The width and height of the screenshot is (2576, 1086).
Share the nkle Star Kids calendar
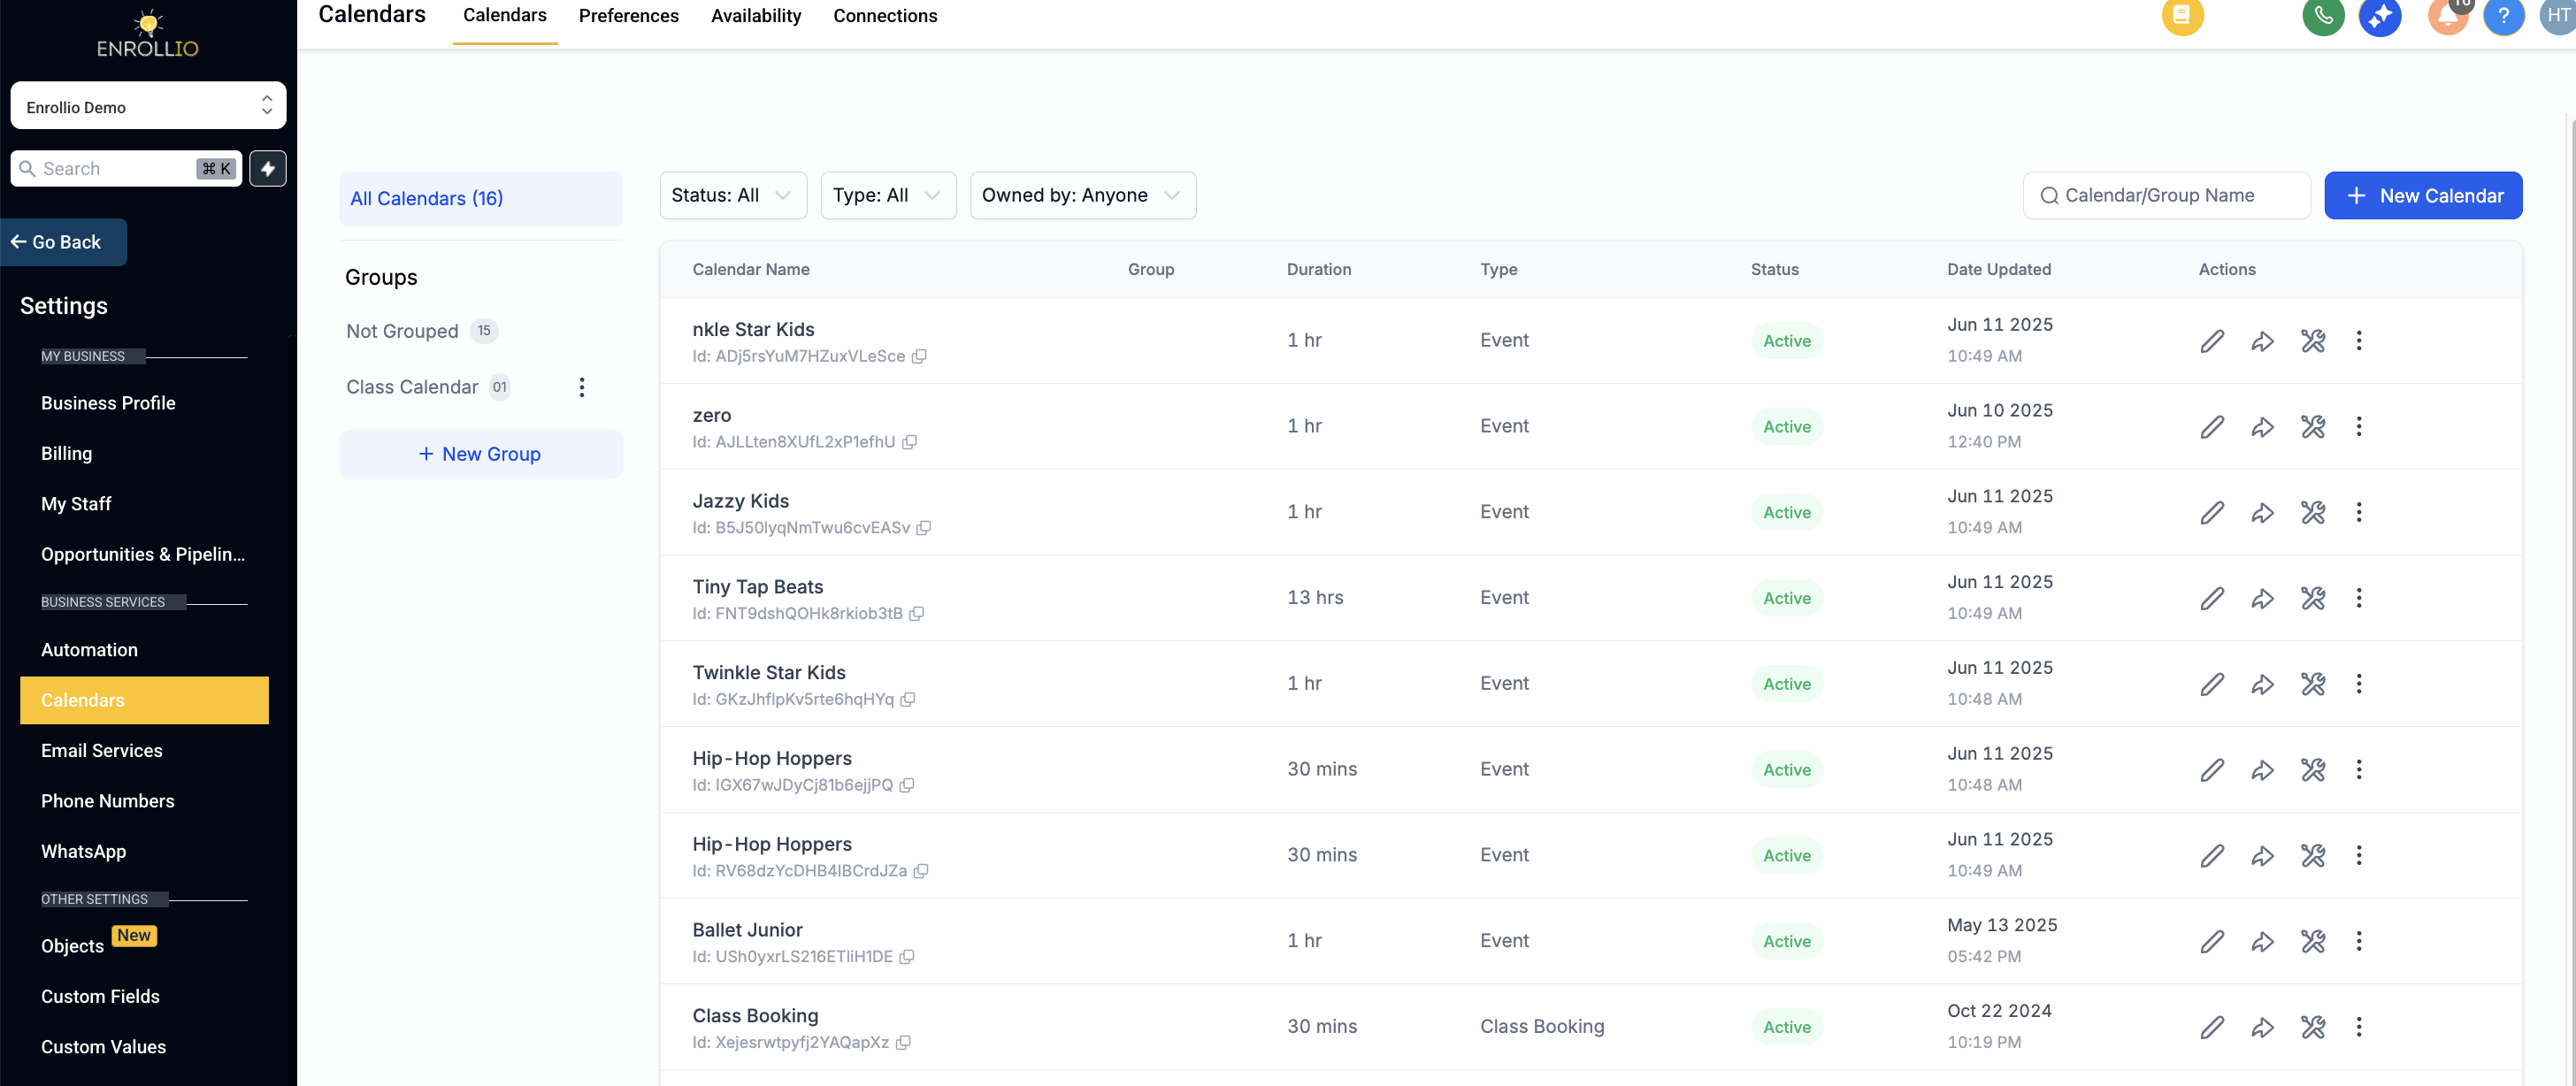2262,341
